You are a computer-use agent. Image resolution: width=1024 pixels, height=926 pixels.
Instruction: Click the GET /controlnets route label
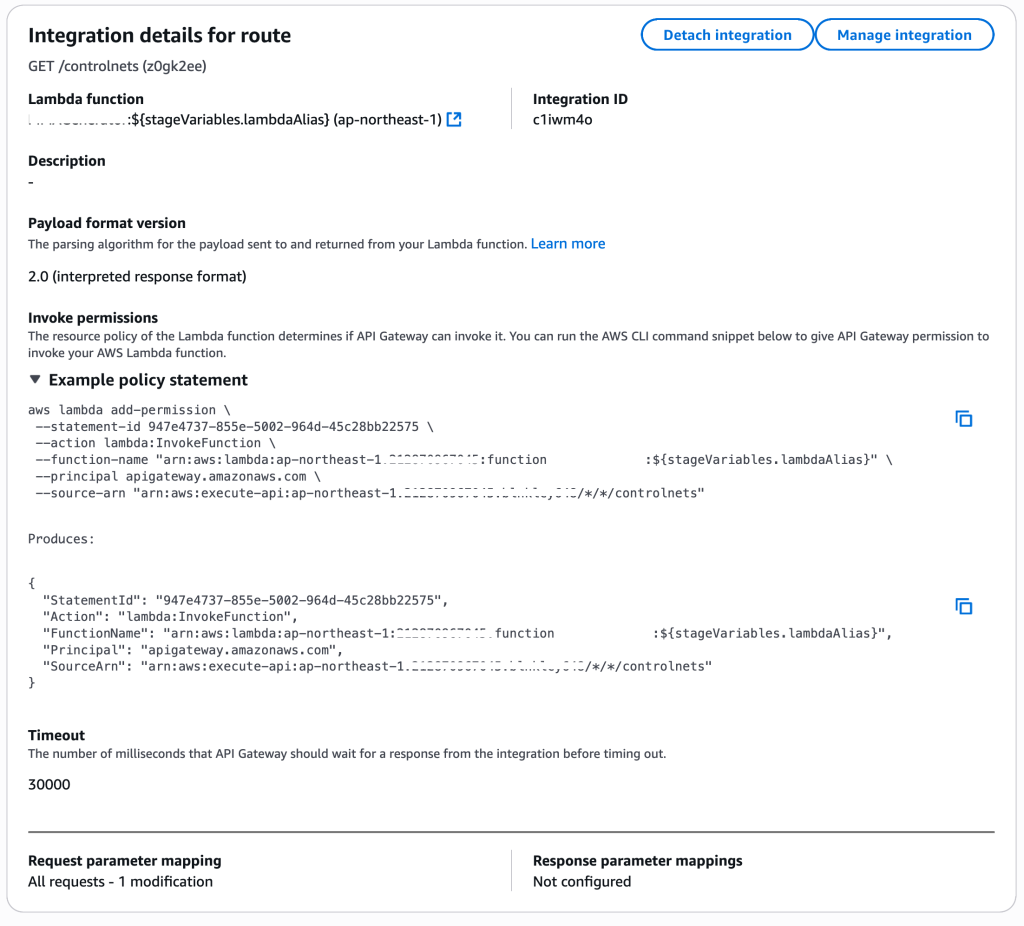click(x=117, y=67)
